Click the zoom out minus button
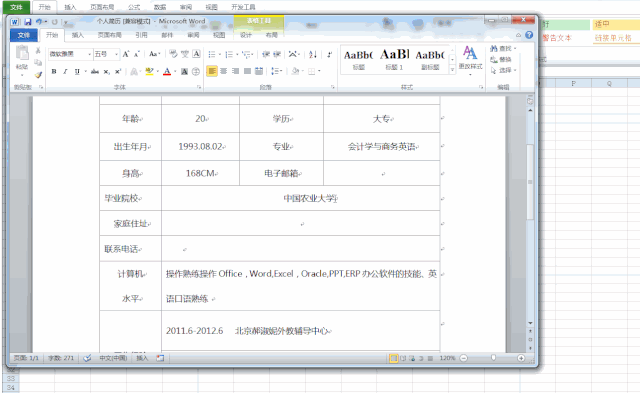The width and height of the screenshot is (640, 393). pos(464,358)
